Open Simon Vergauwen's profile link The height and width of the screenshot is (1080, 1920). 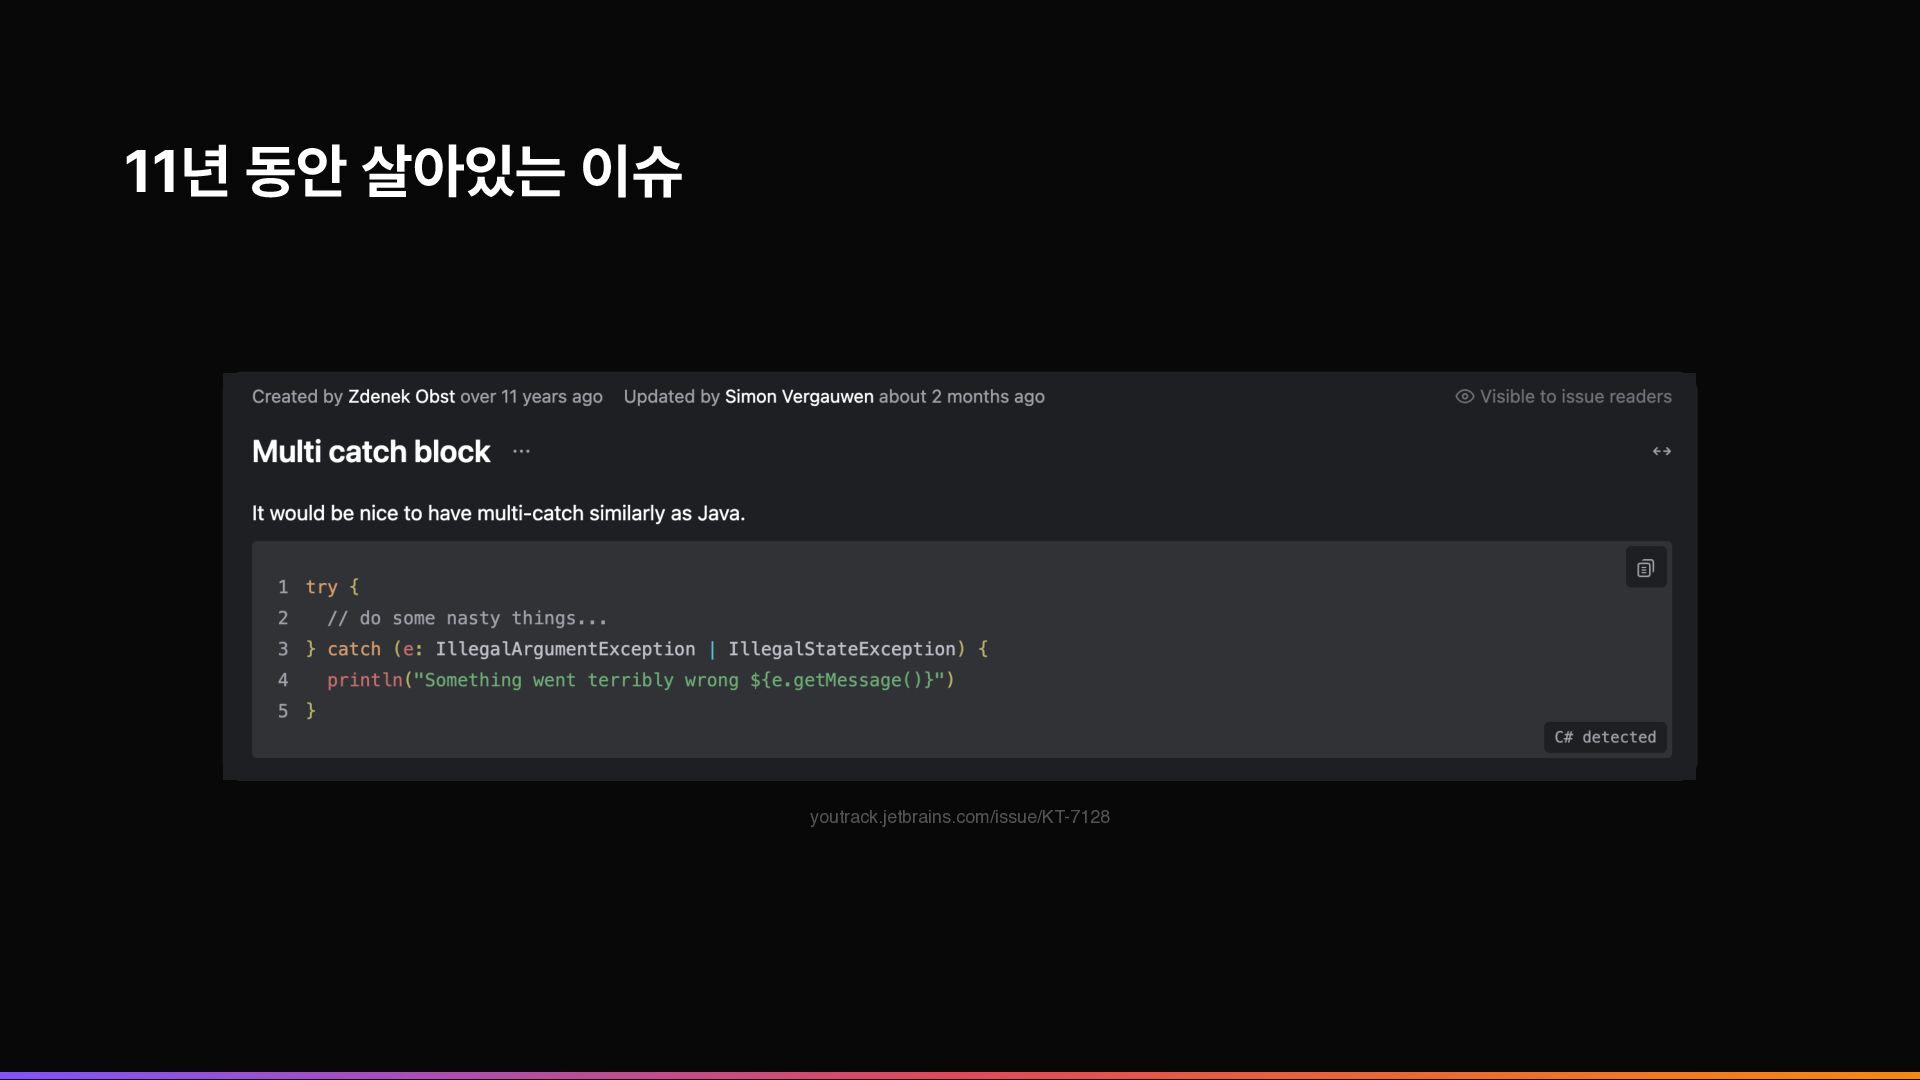point(799,396)
